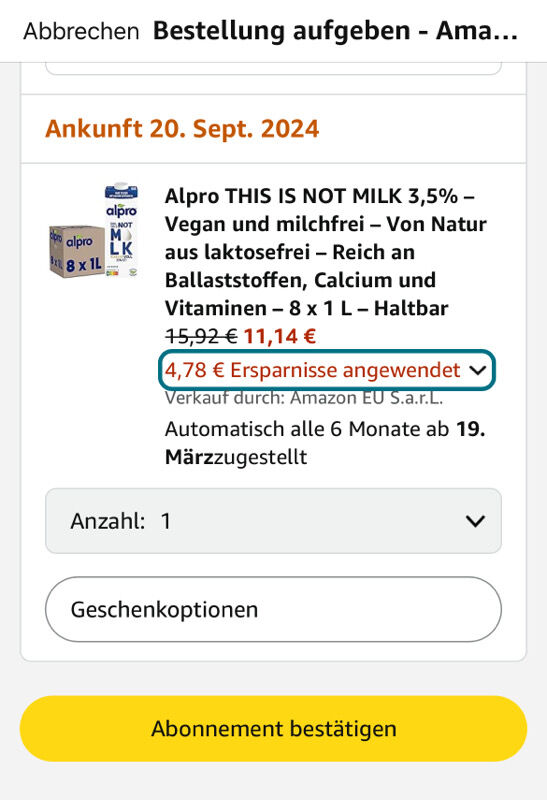The width and height of the screenshot is (547, 800).
Task: Click the quantity value 1 in Anzahl
Action: point(166,521)
